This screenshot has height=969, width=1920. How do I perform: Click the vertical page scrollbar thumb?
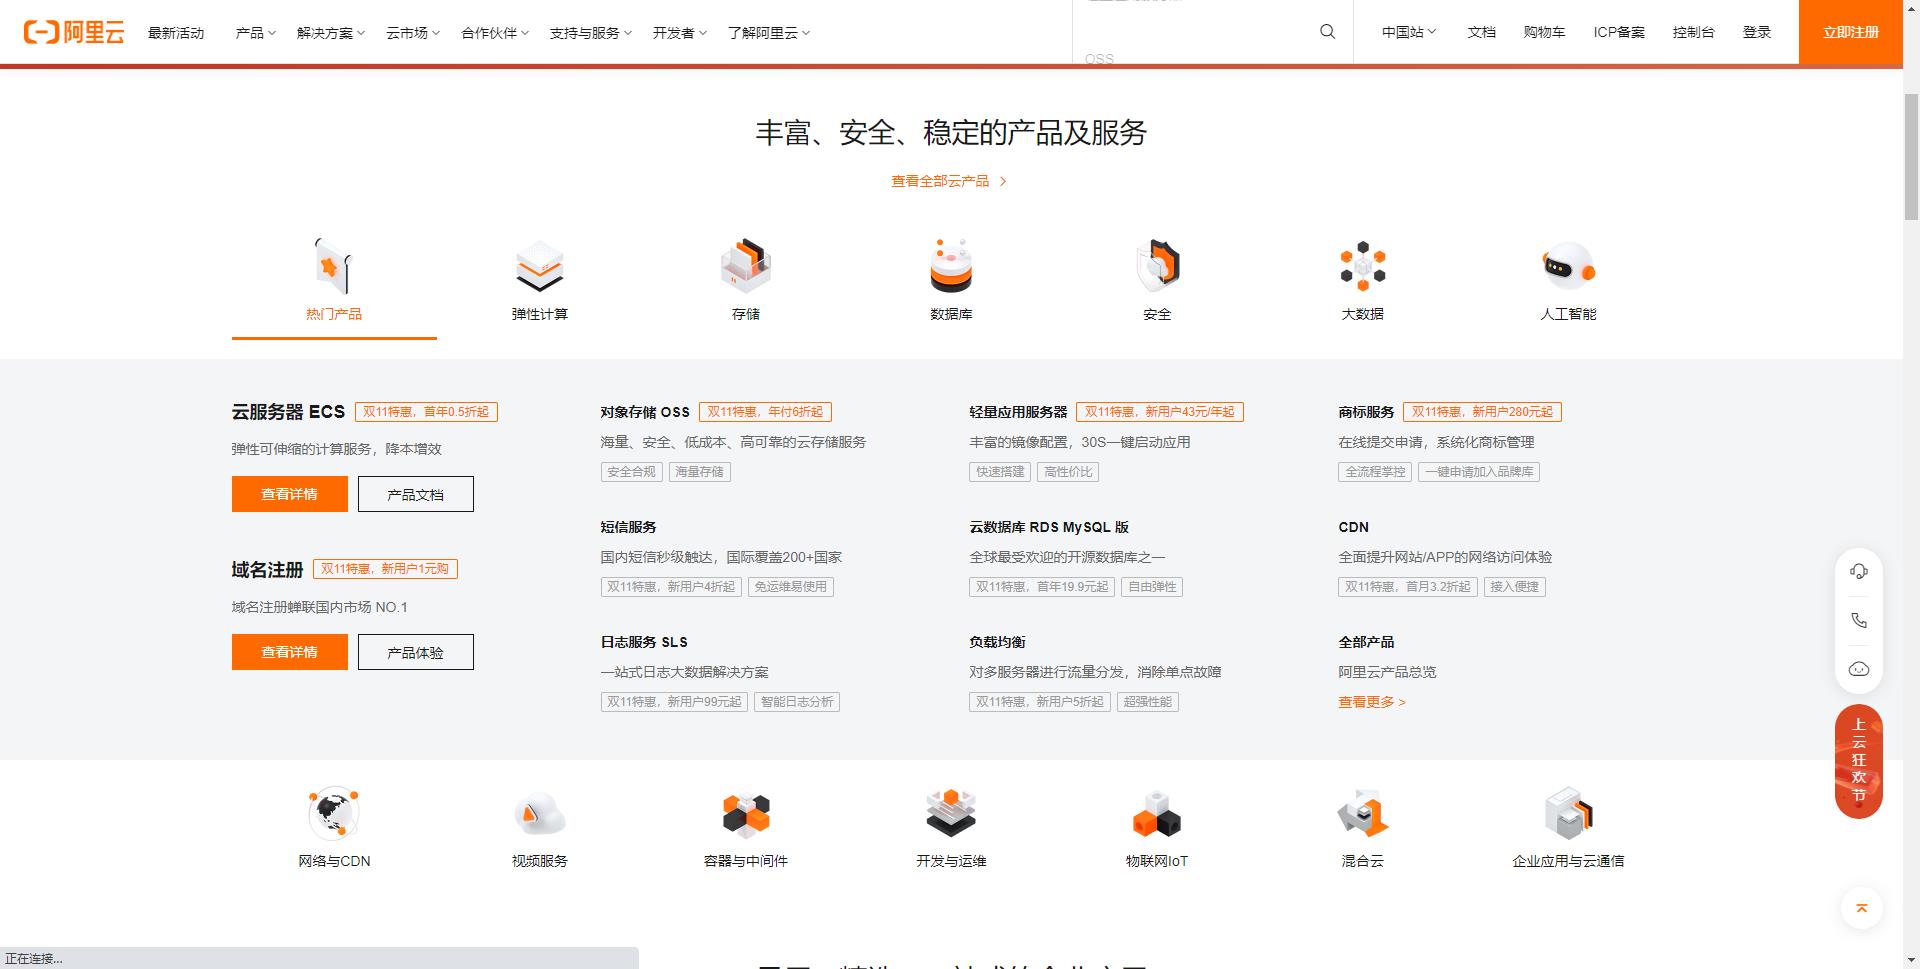[1911, 156]
